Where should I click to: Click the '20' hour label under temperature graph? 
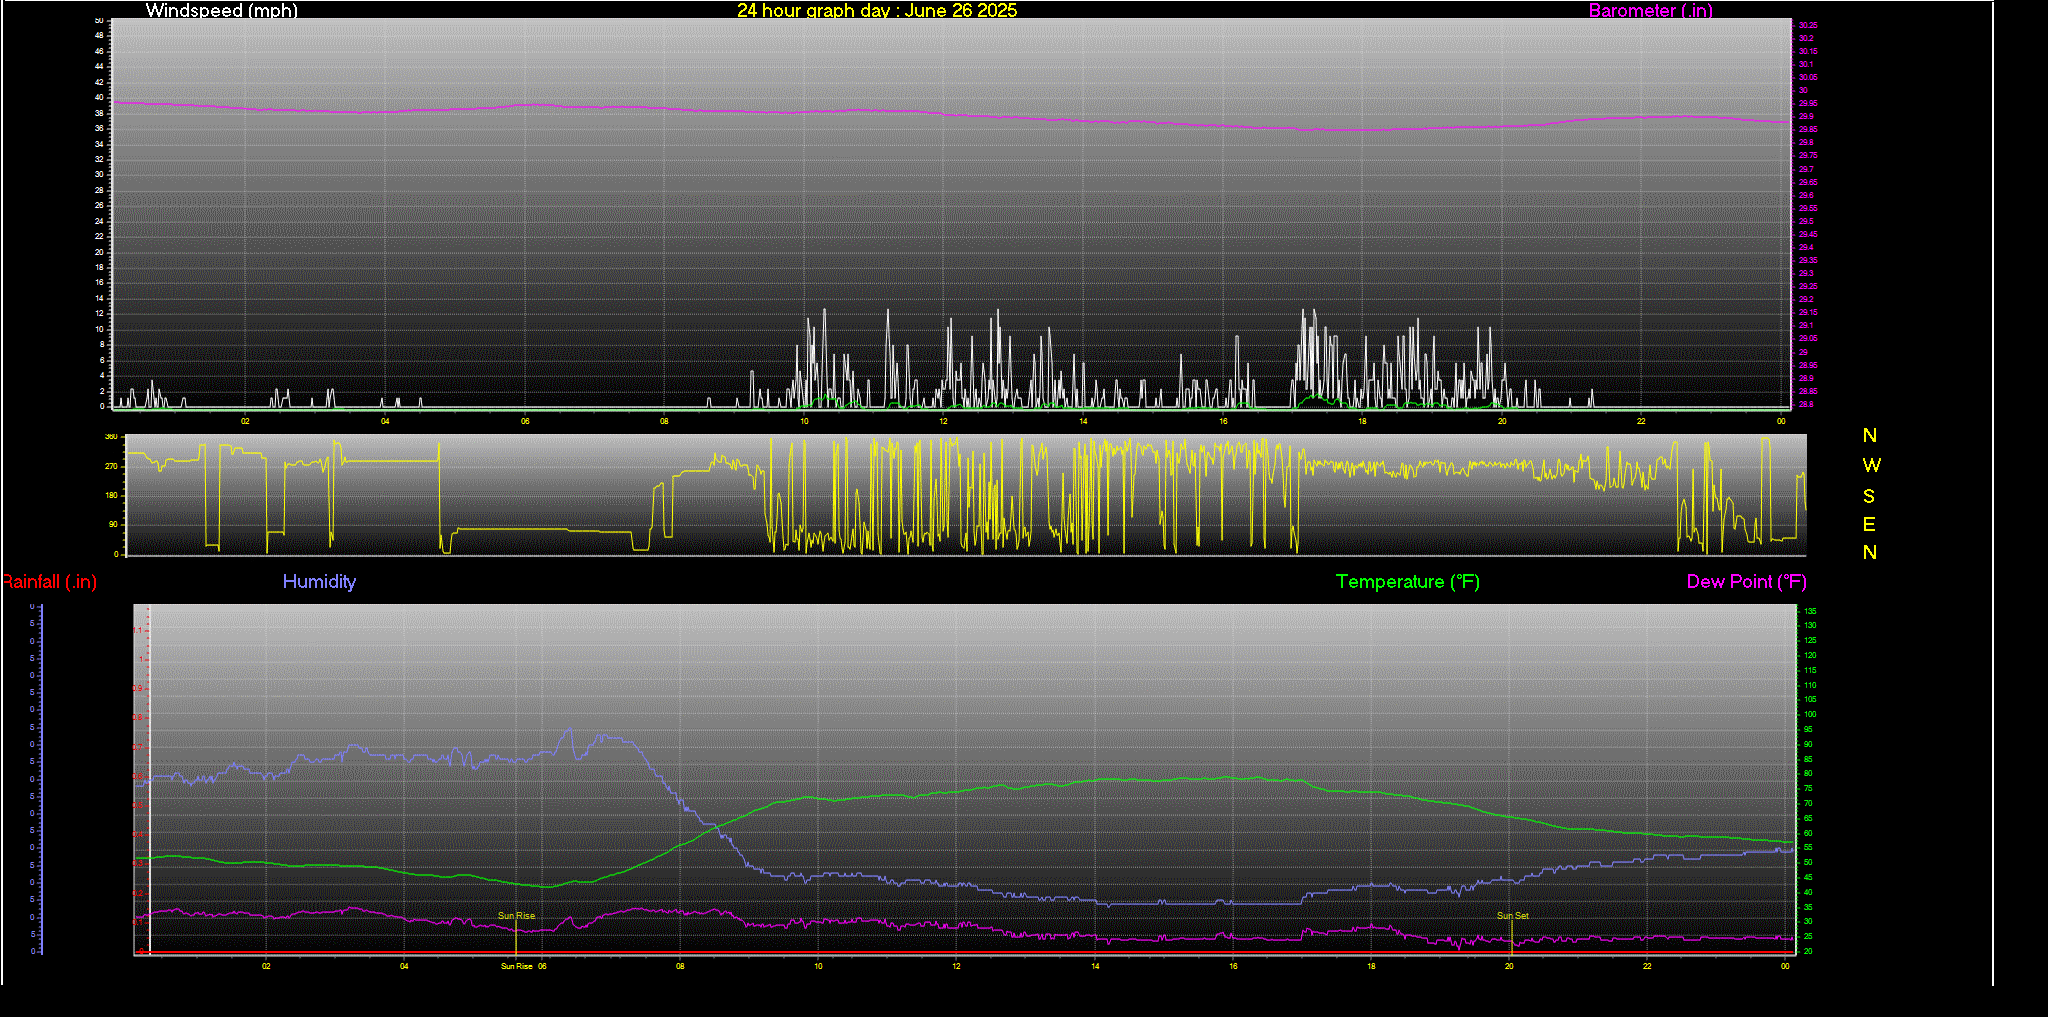pyautogui.click(x=1509, y=966)
